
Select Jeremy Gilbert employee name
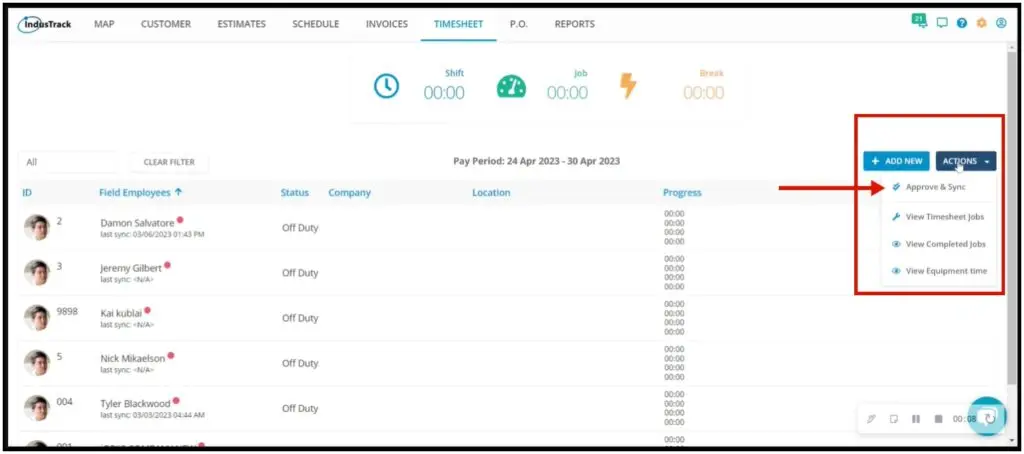click(x=131, y=268)
